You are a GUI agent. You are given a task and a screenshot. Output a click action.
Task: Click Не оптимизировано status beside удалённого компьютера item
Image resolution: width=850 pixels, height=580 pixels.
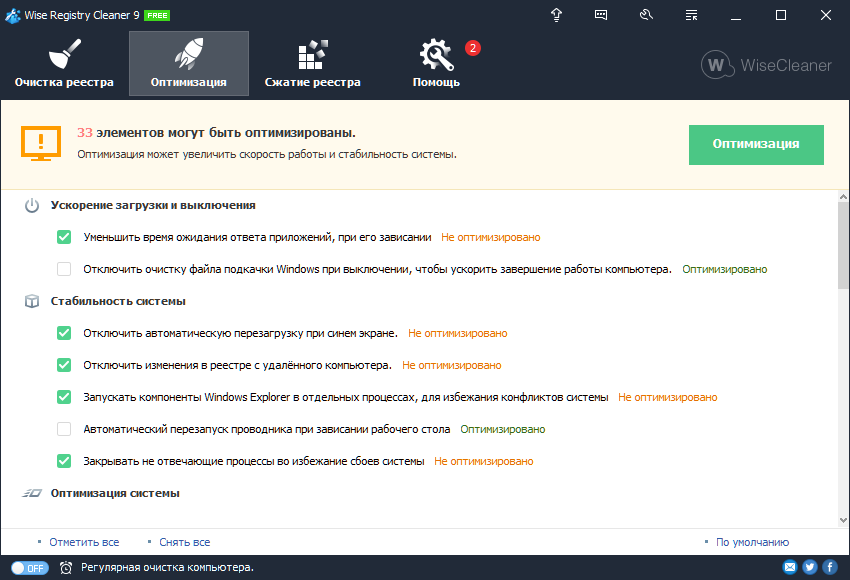(452, 365)
